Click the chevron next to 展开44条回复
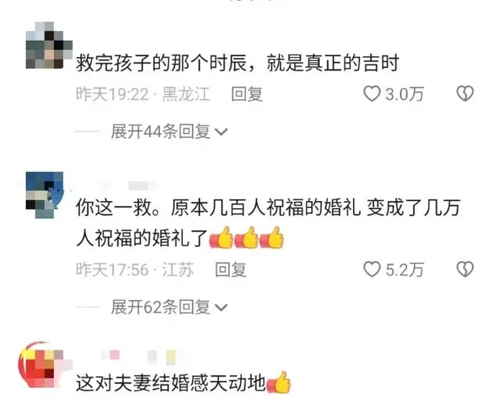Viewport: 500px width, 402px height. [x=221, y=132]
